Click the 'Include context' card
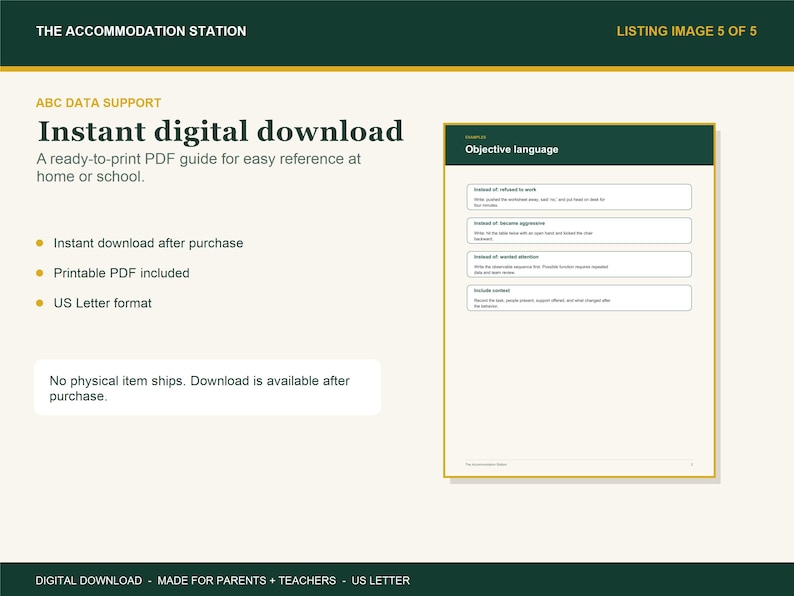Screen dimensions: 794x596 [x=579, y=298]
